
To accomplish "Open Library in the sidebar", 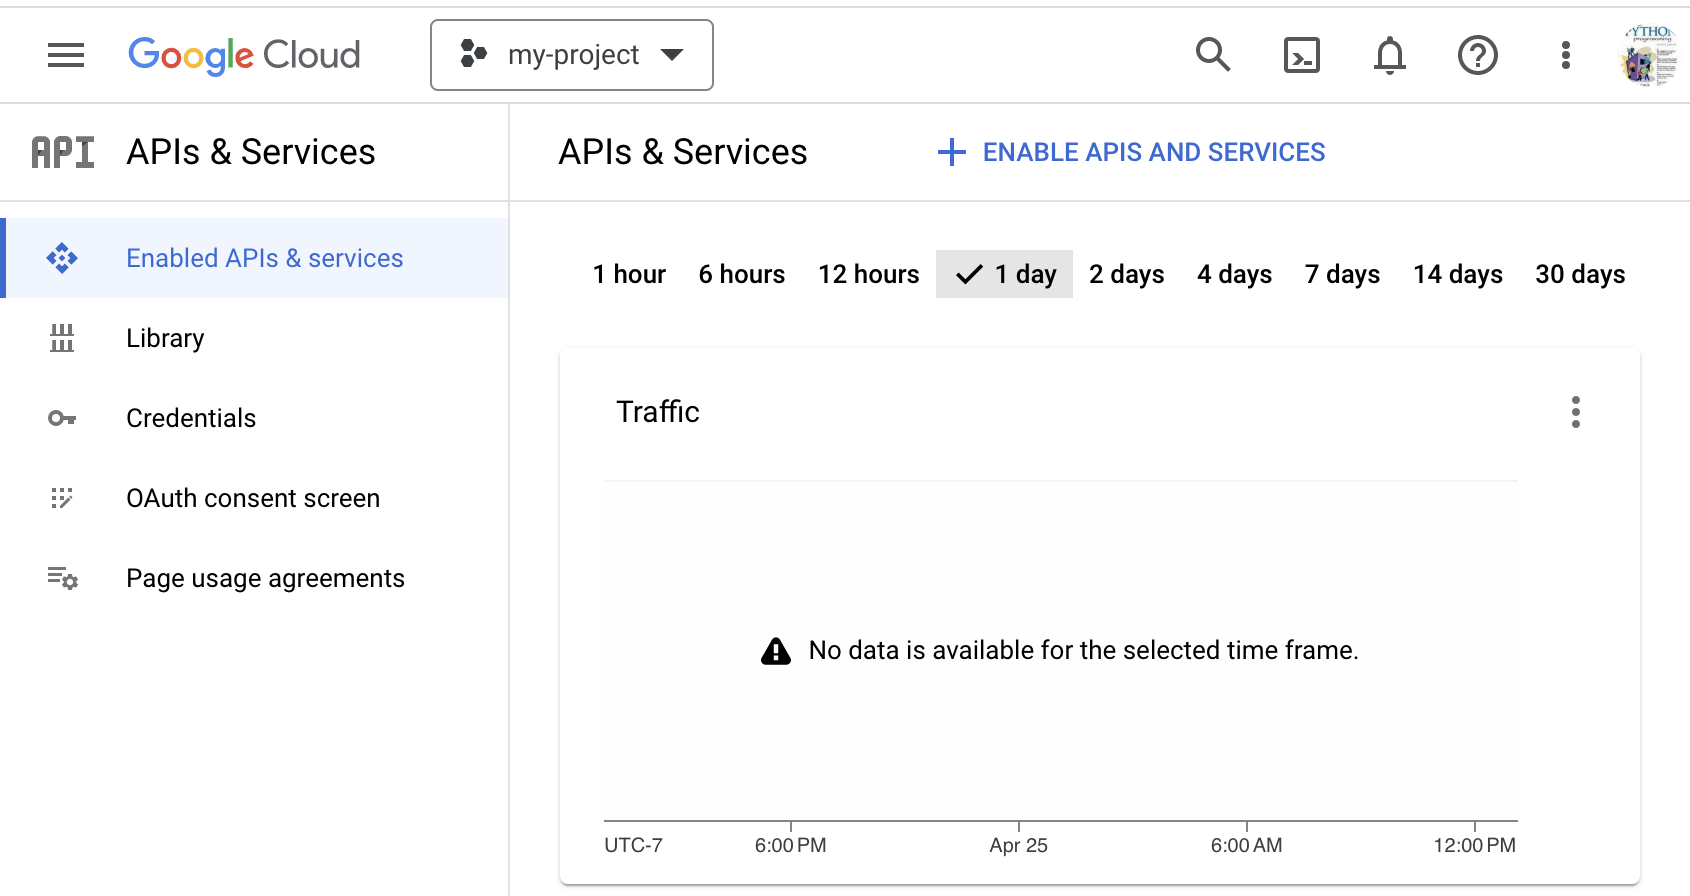I will [254, 338].
